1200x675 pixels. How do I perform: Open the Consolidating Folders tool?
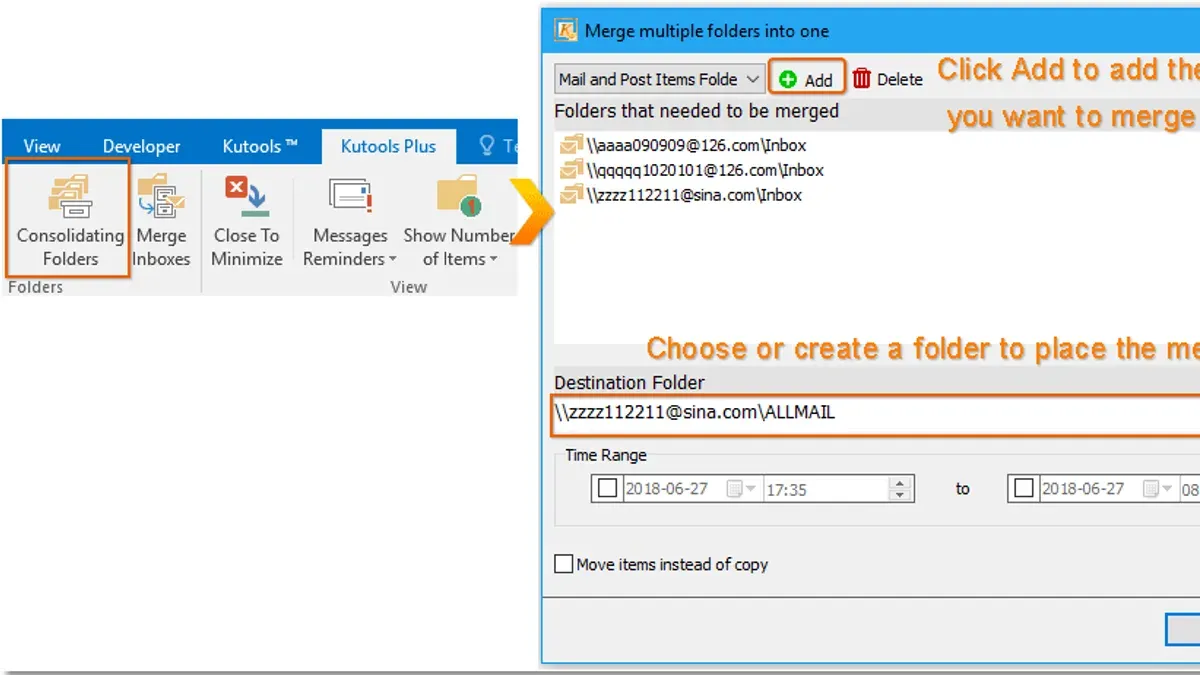coord(68,218)
